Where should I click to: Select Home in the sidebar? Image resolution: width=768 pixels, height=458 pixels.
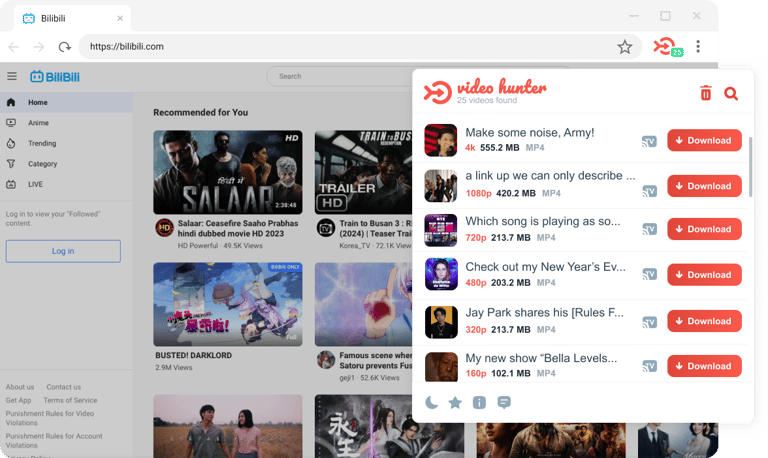point(66,102)
